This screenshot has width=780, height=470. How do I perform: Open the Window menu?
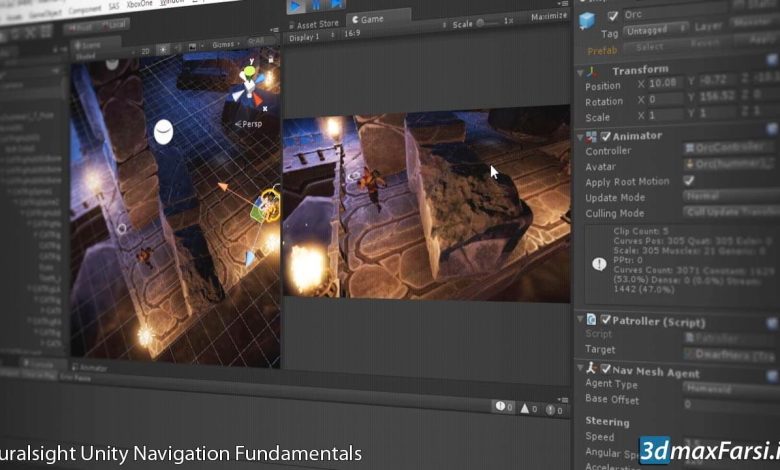[x=171, y=2]
